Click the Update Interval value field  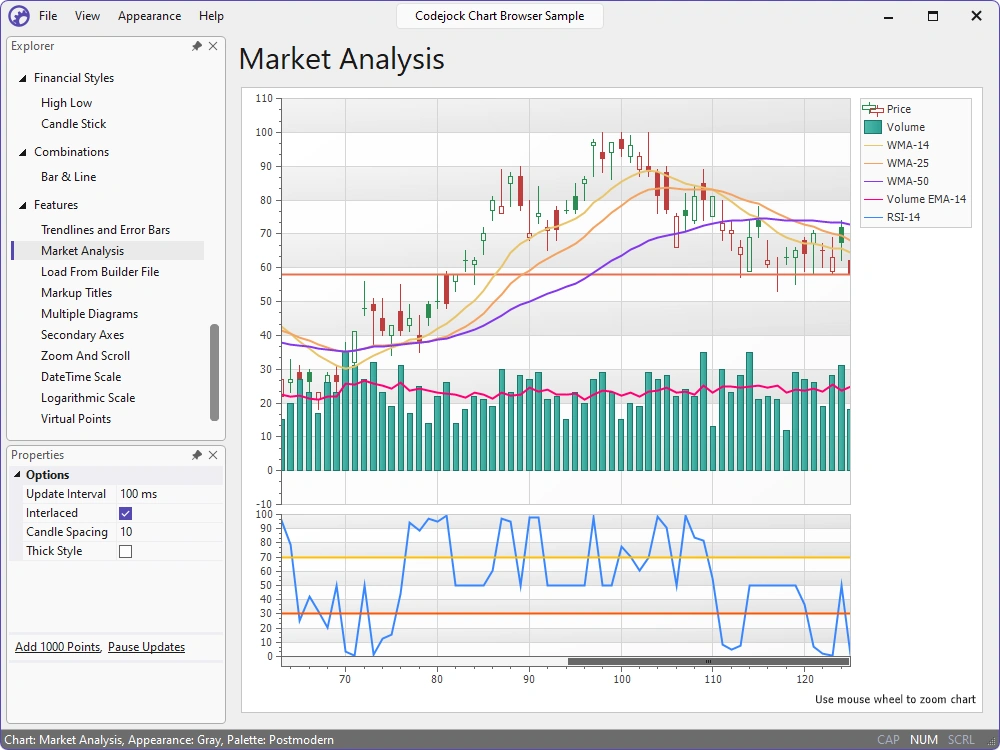[170, 494]
